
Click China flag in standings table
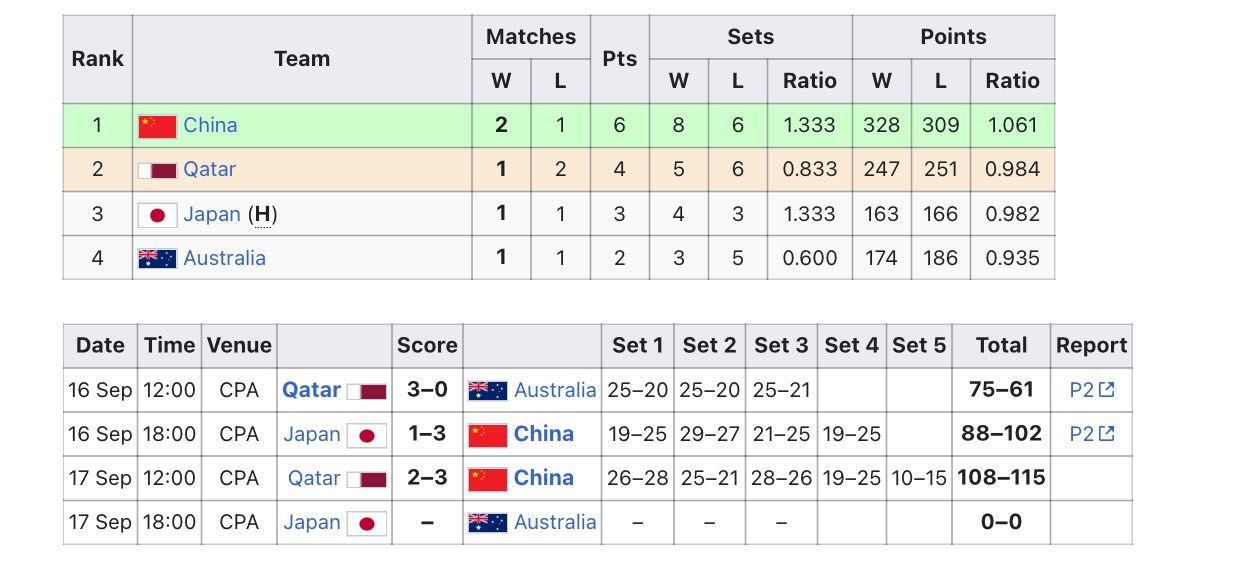[x=157, y=126]
